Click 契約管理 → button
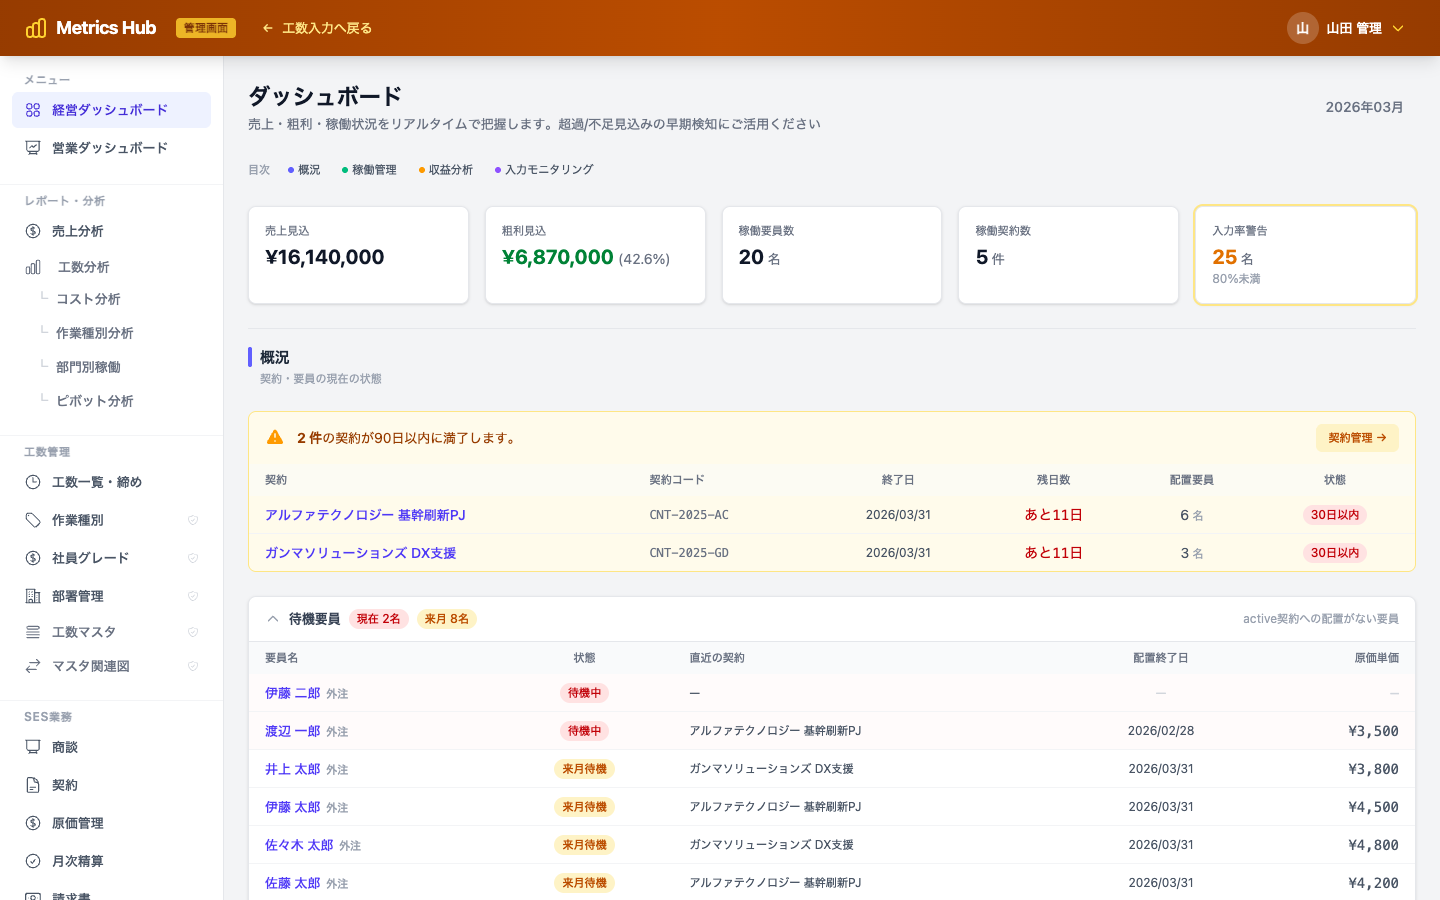1440x900 pixels. click(x=1356, y=438)
